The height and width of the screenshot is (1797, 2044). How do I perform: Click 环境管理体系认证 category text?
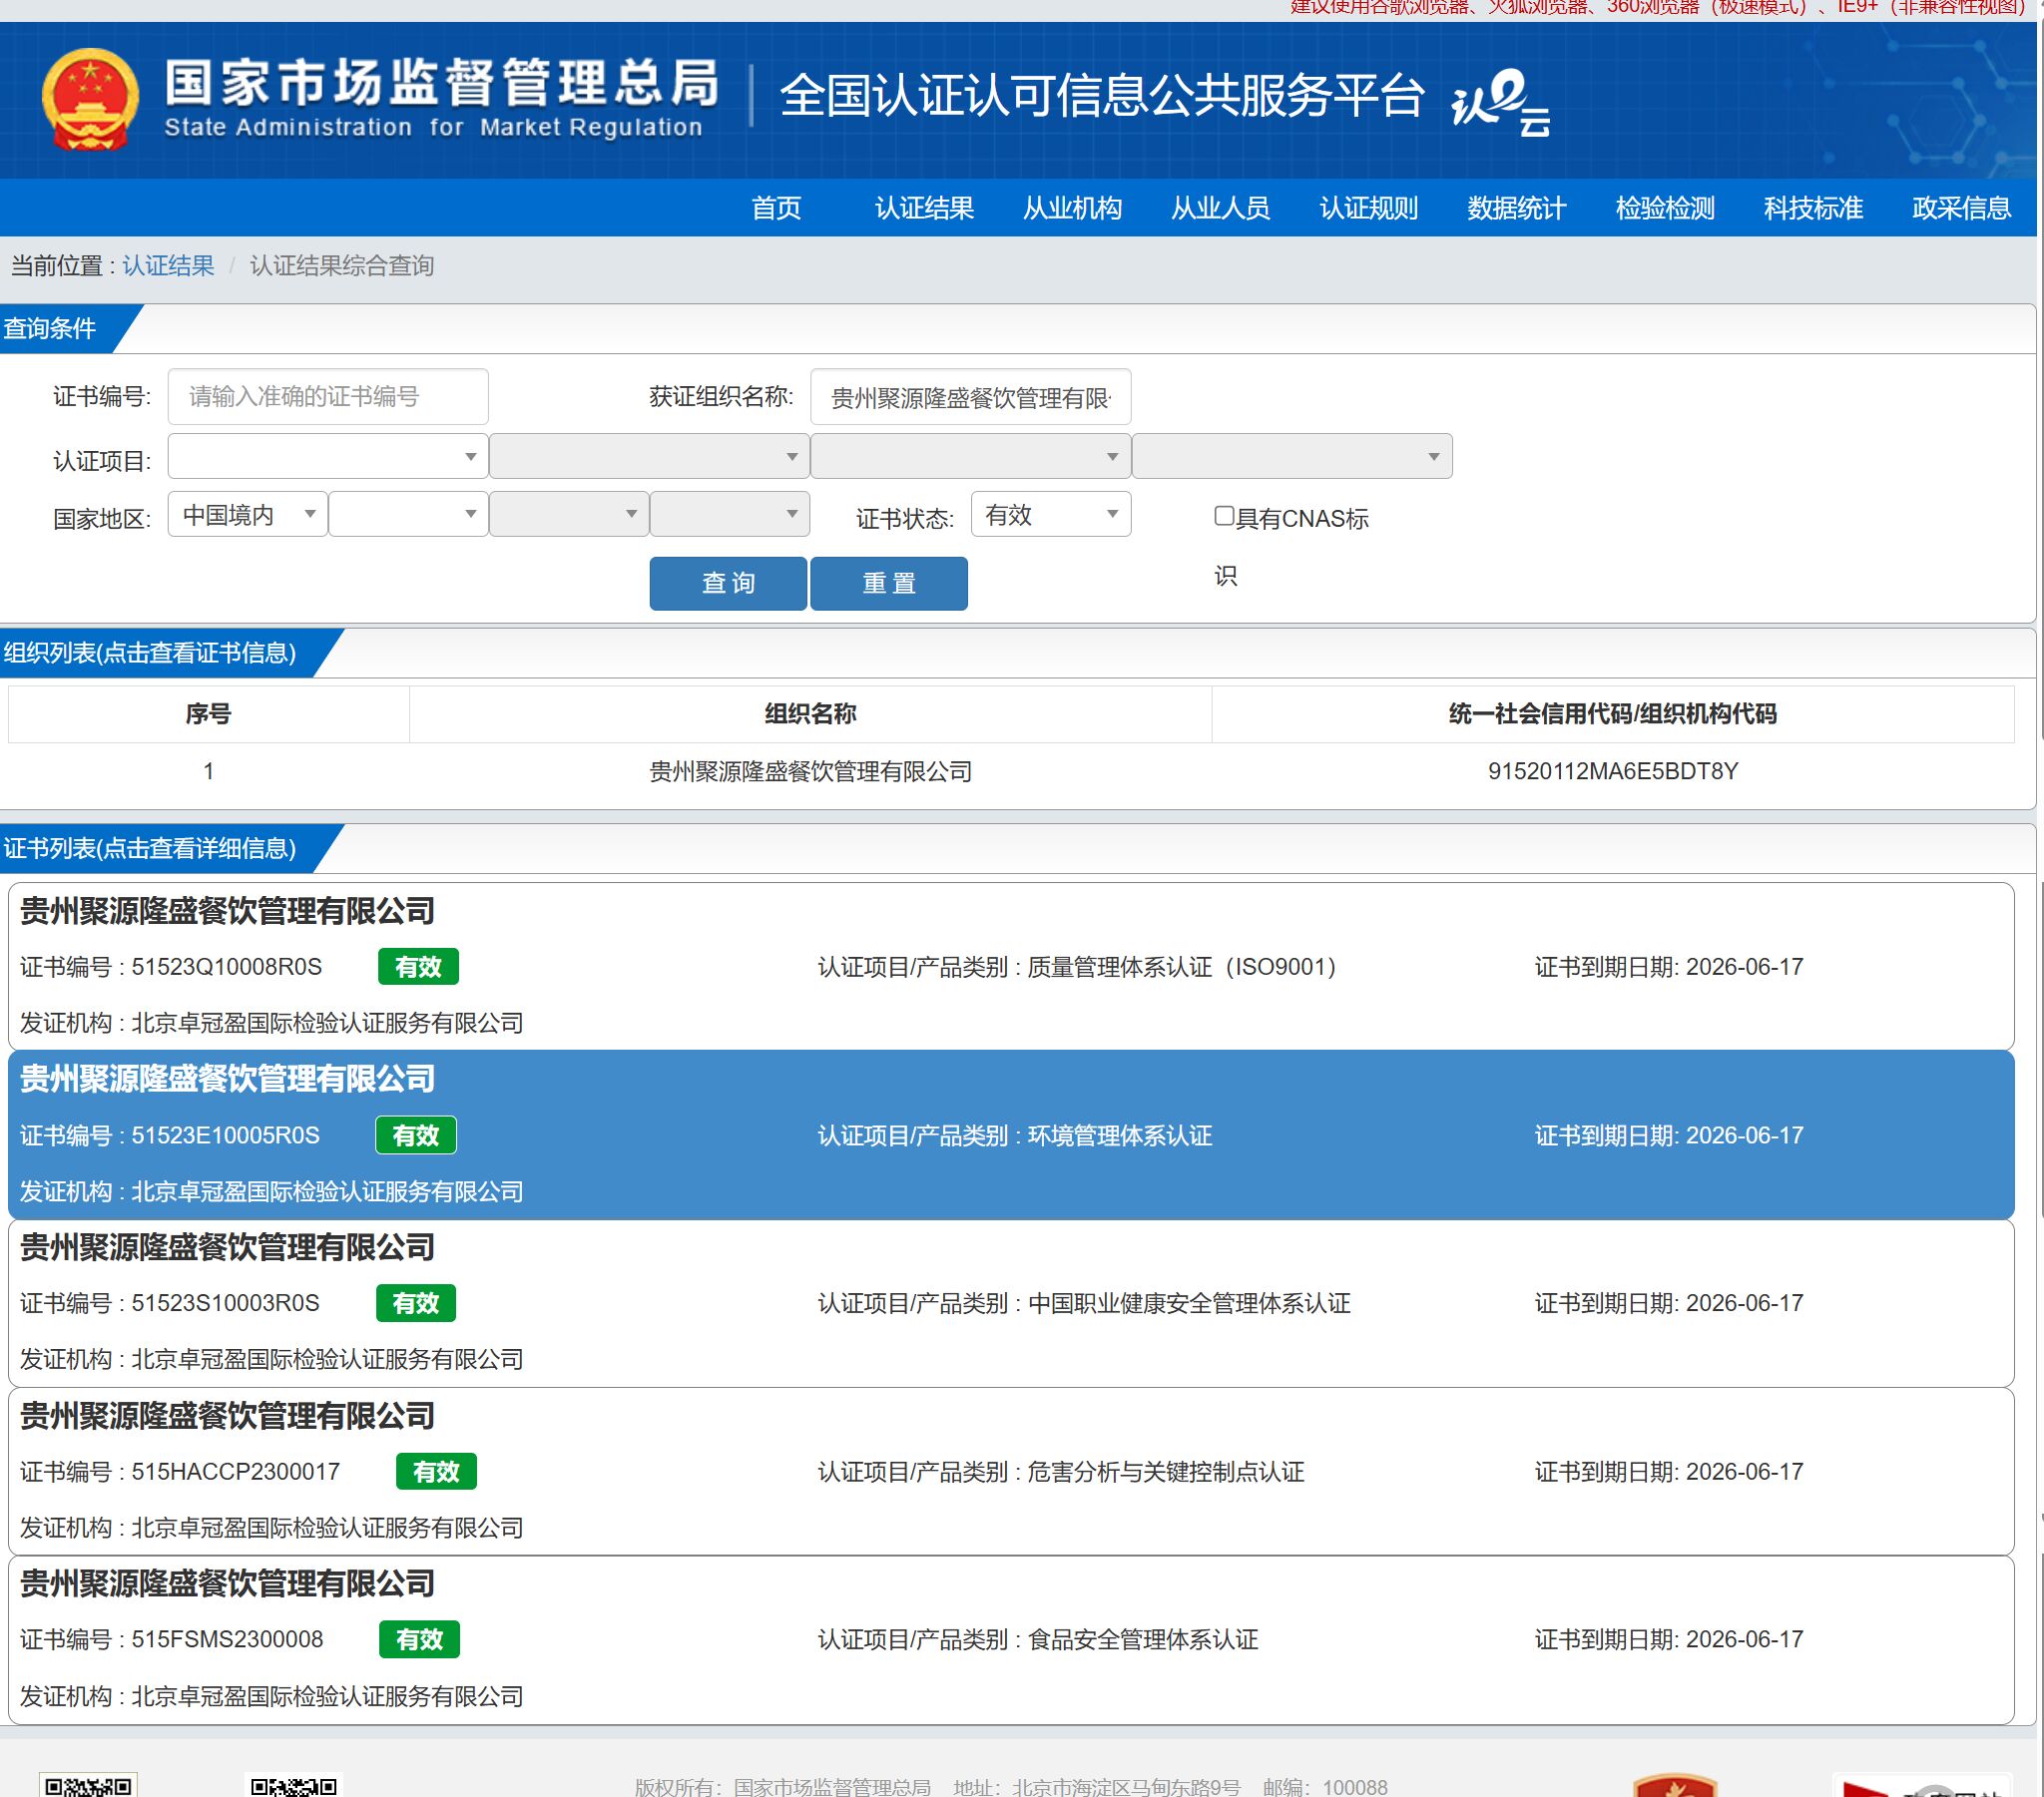coord(1120,1136)
